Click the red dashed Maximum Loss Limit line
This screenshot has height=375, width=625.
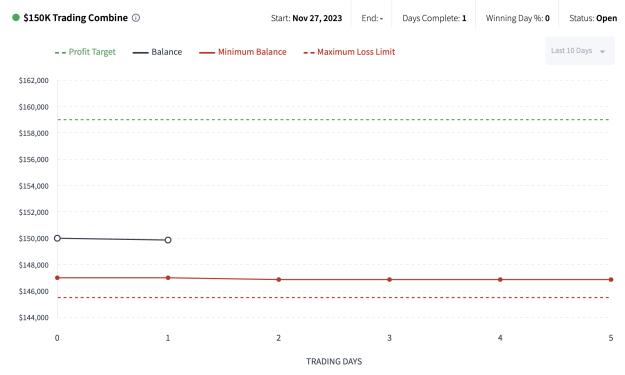coord(333,298)
